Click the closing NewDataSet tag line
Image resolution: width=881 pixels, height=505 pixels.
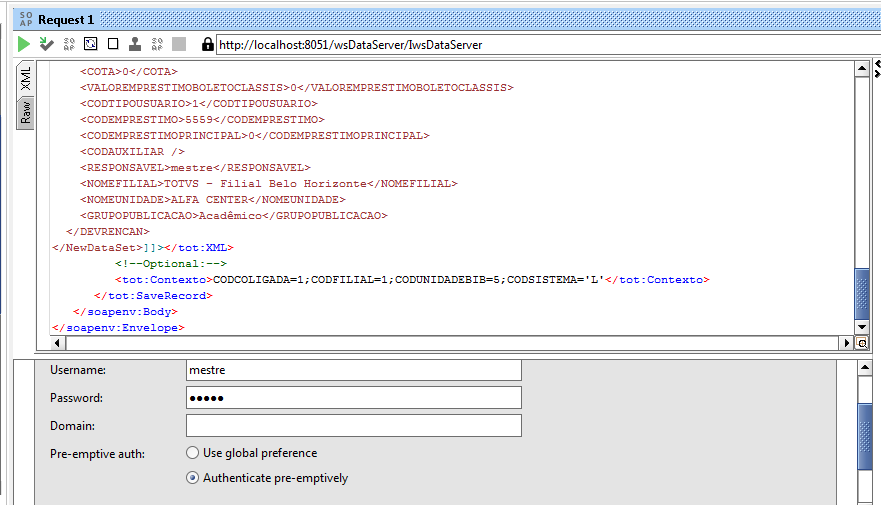[143, 248]
